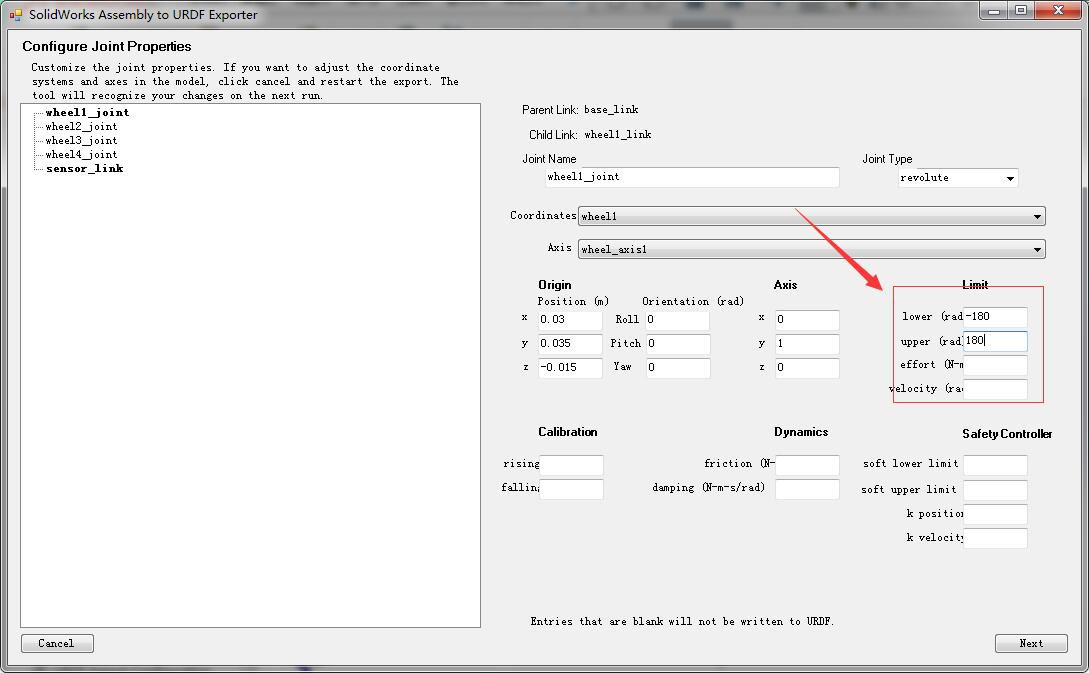Image resolution: width=1089 pixels, height=673 pixels.
Task: Click the Origin position z field
Action: point(570,367)
